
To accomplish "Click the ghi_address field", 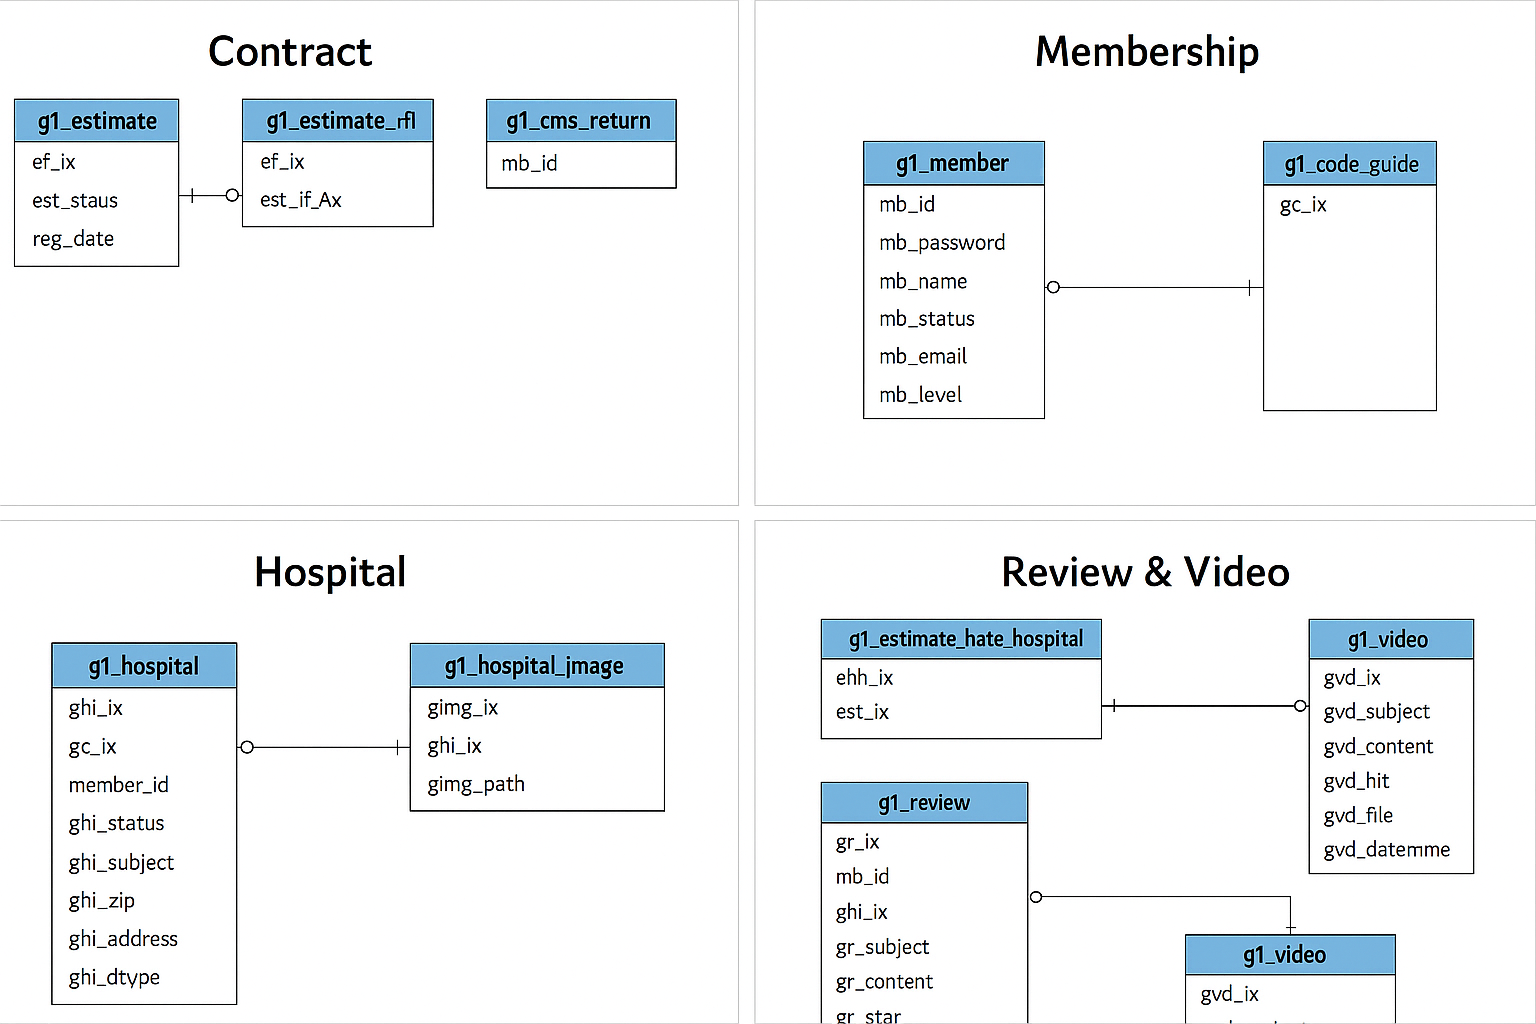I will (123, 939).
